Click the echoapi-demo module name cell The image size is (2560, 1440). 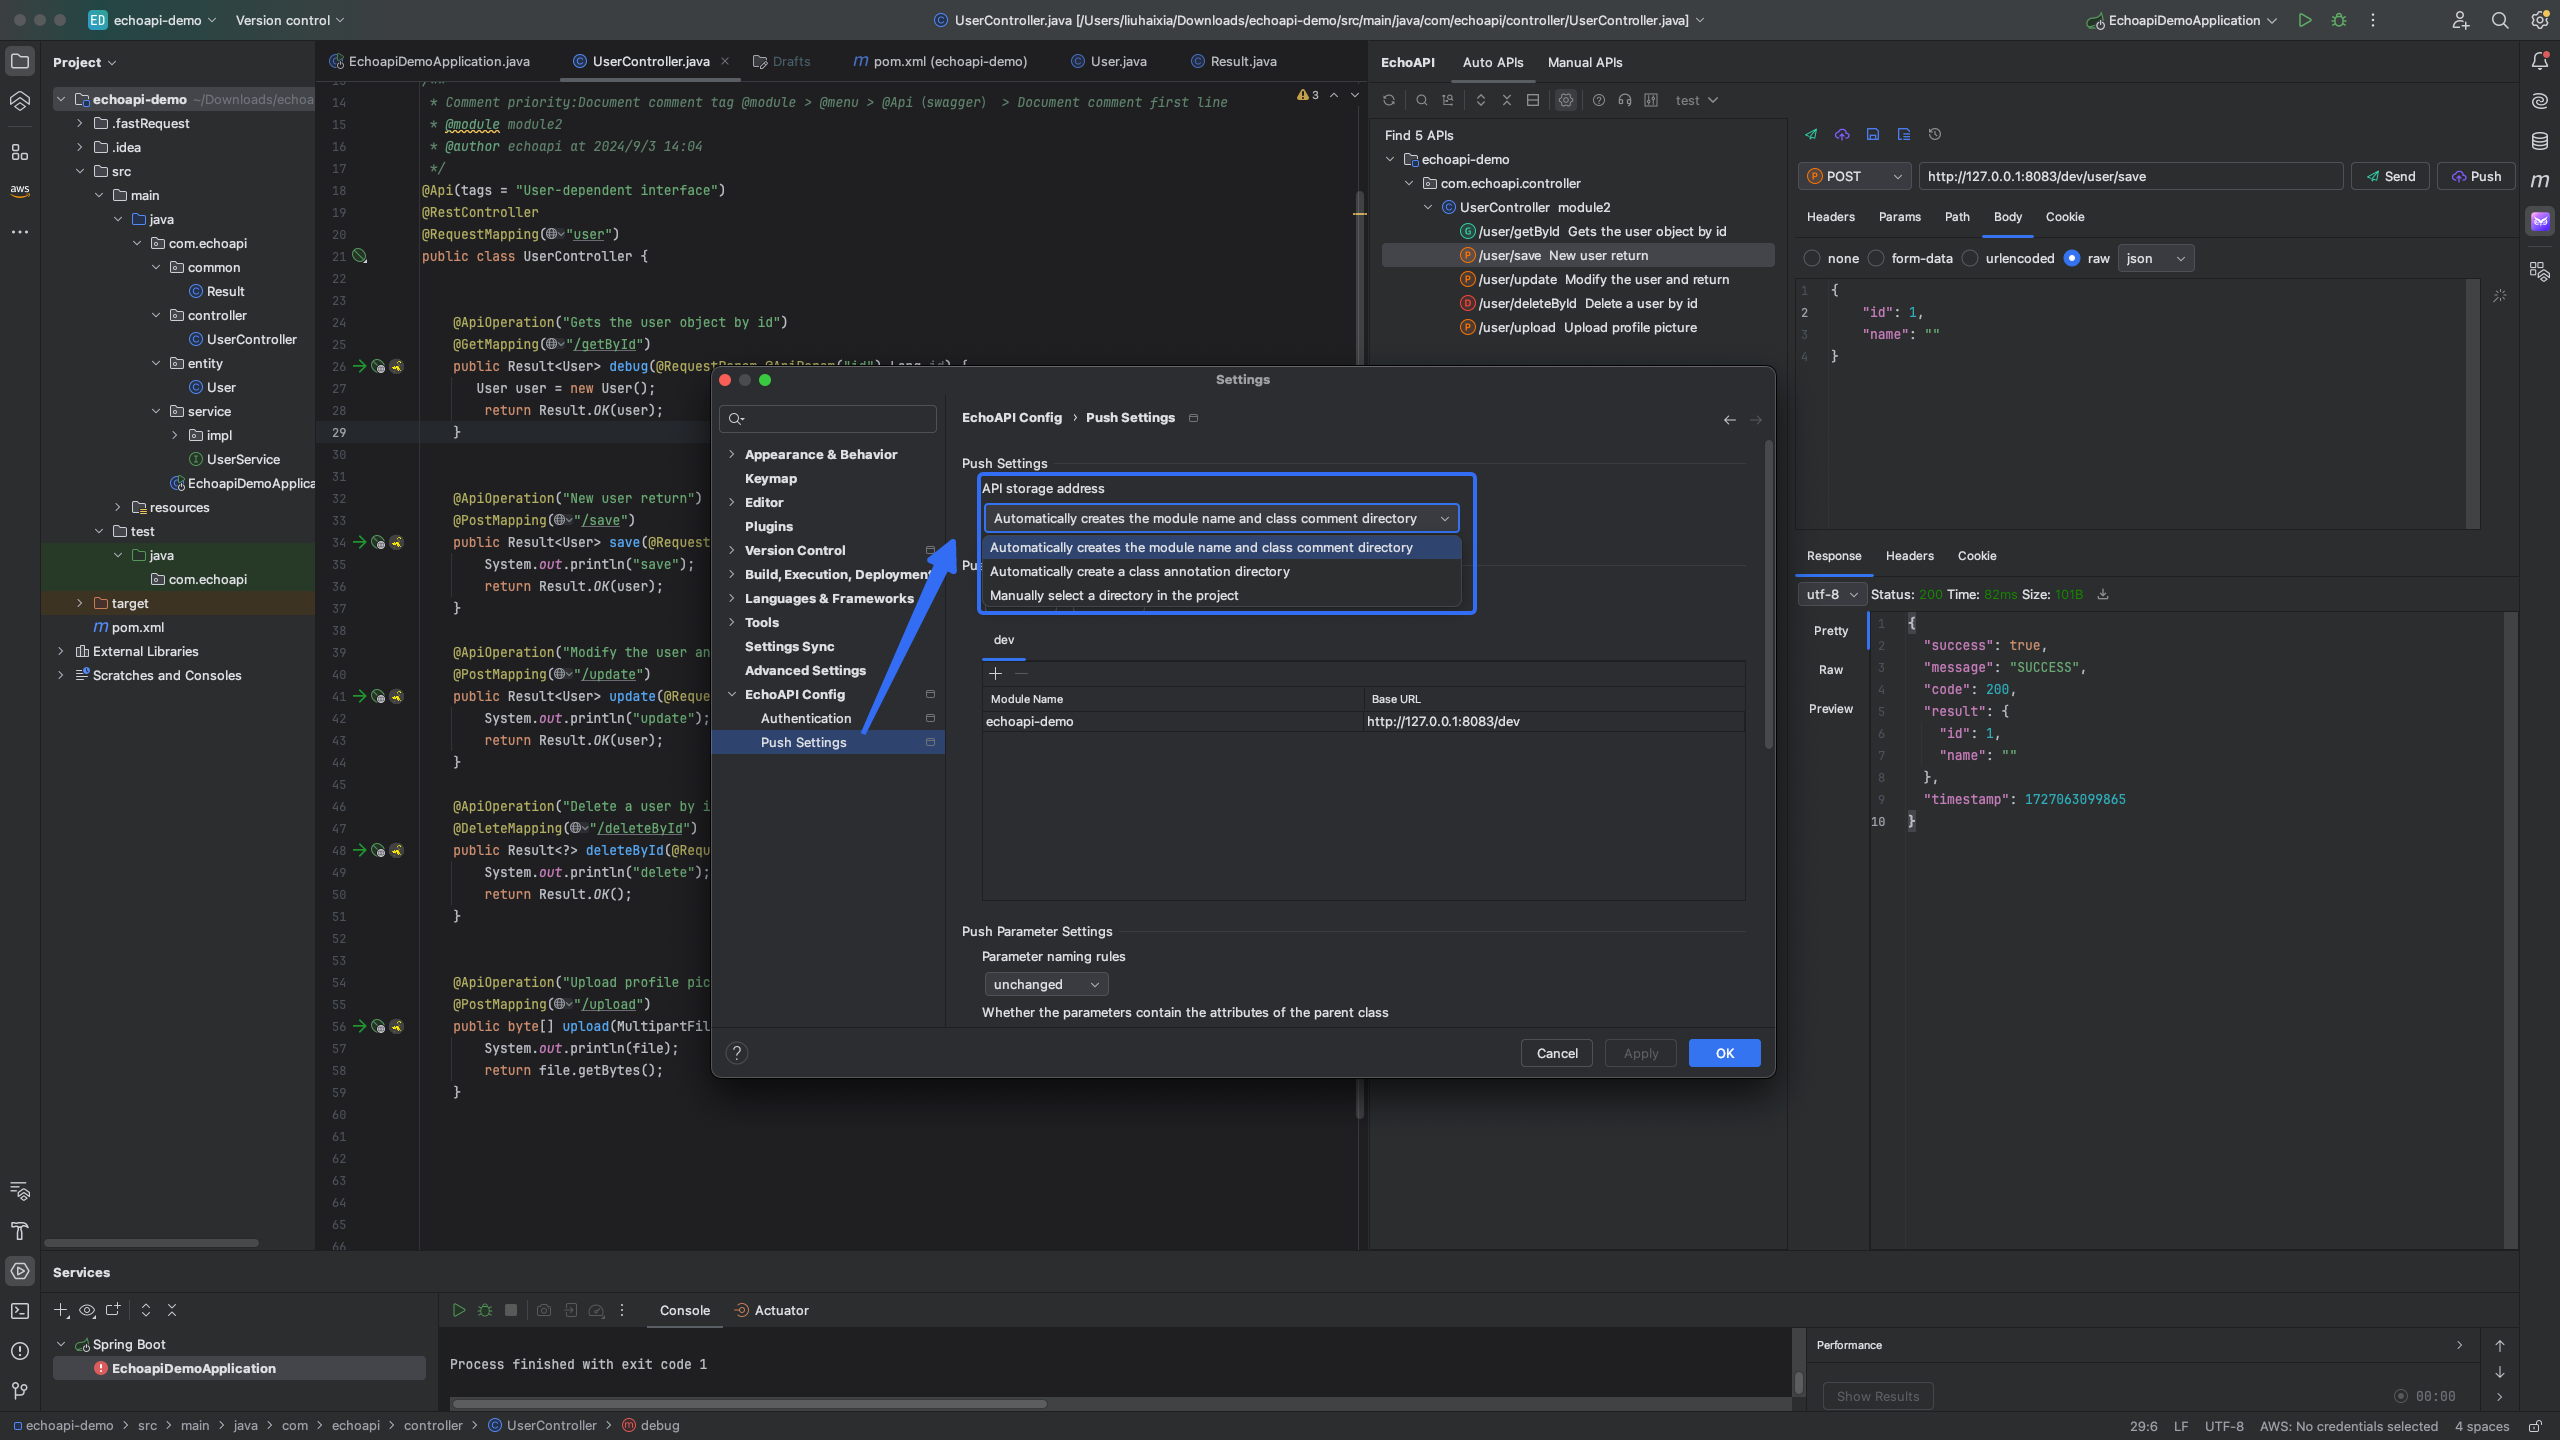[x=1173, y=721]
